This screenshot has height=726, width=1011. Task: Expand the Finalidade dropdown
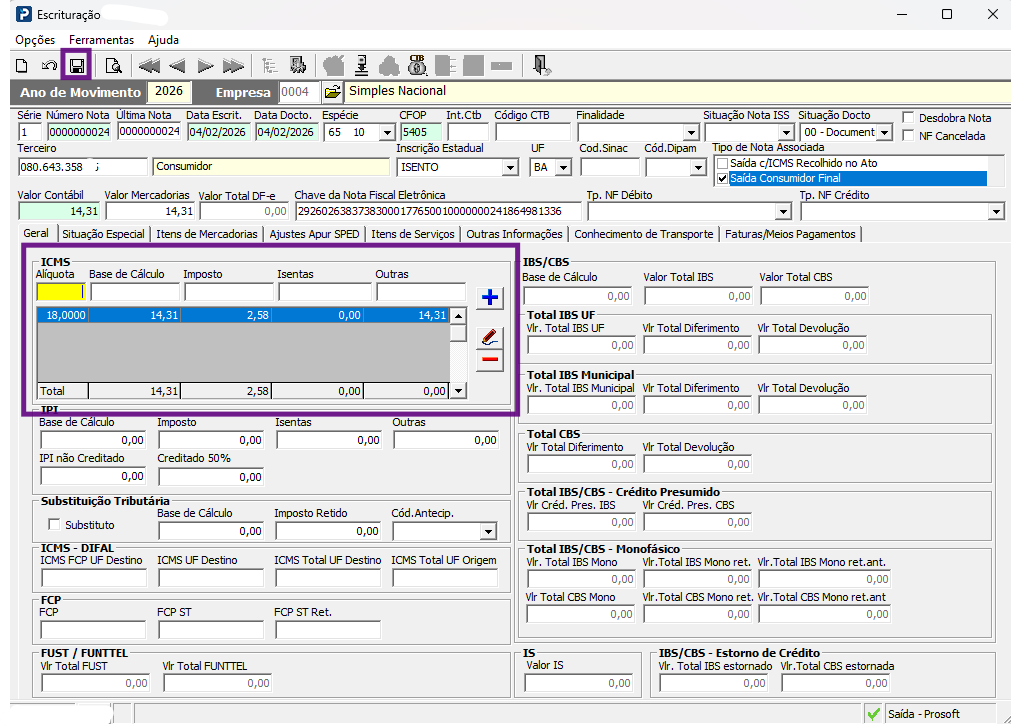point(691,133)
